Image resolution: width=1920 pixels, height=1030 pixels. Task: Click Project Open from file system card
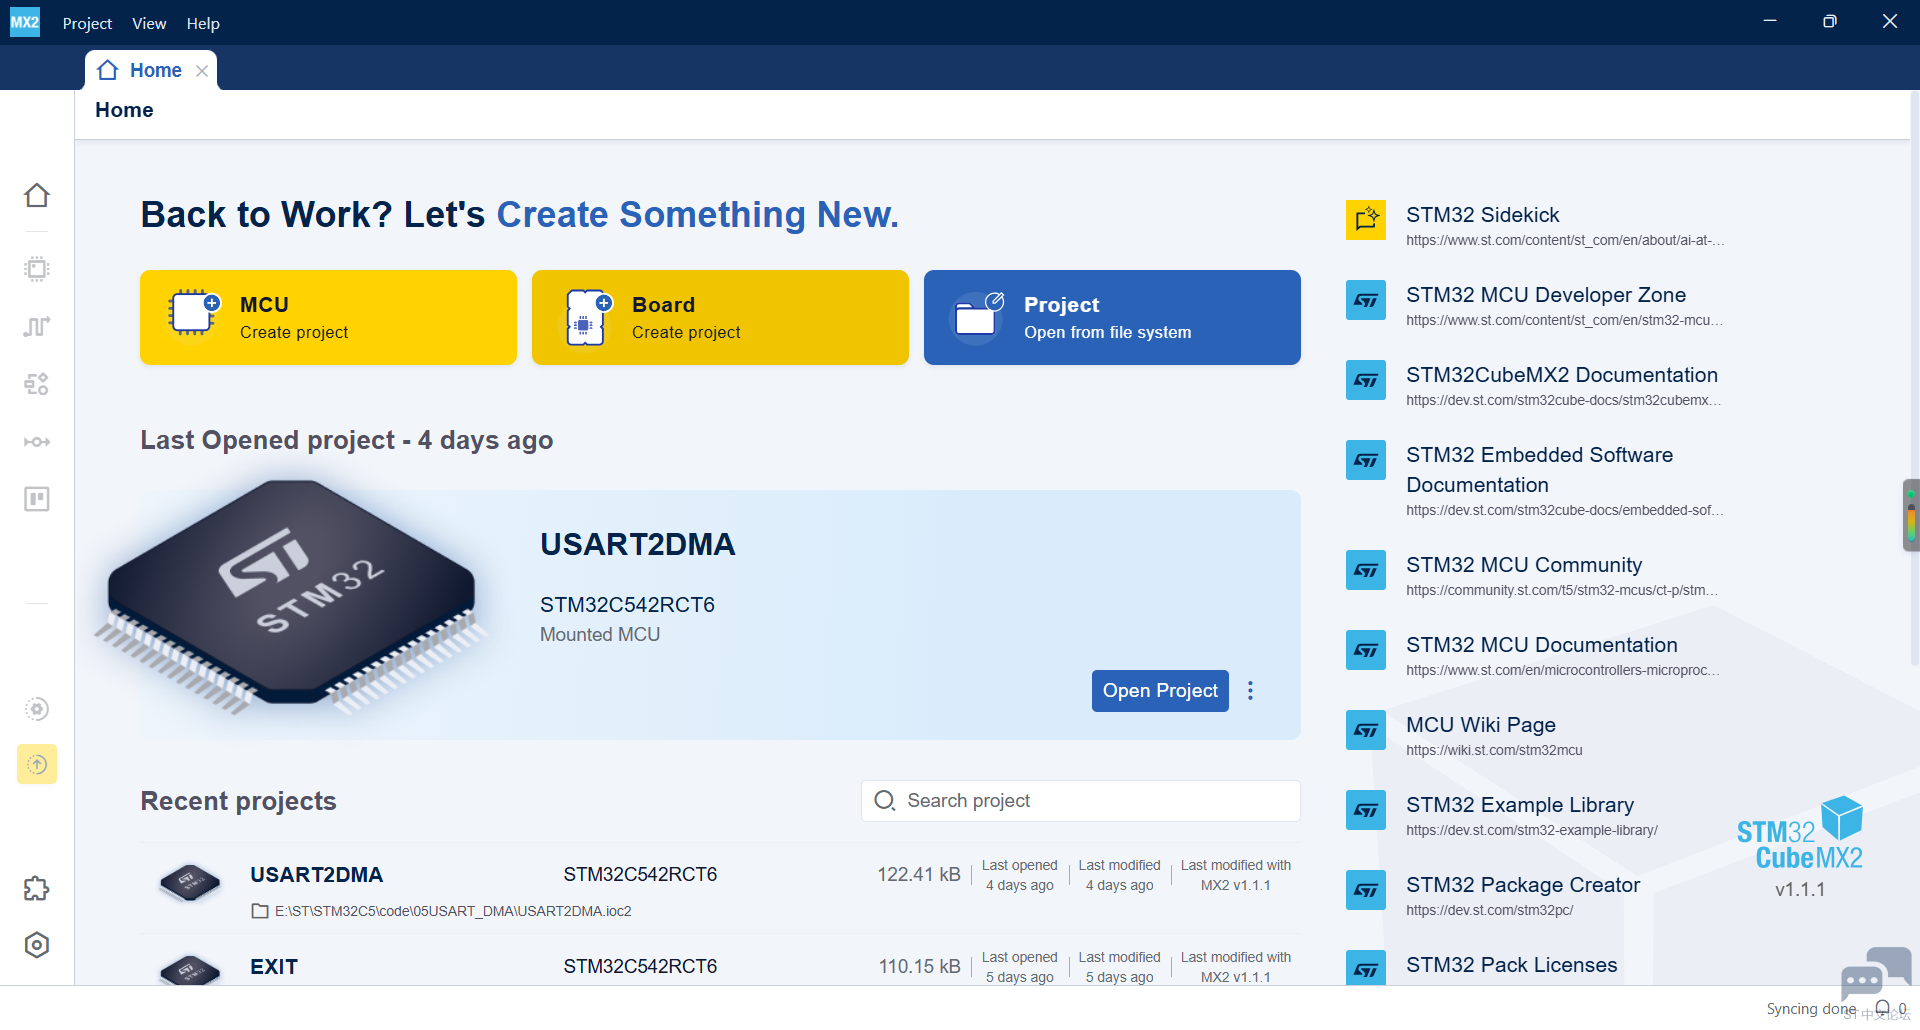coord(1112,317)
